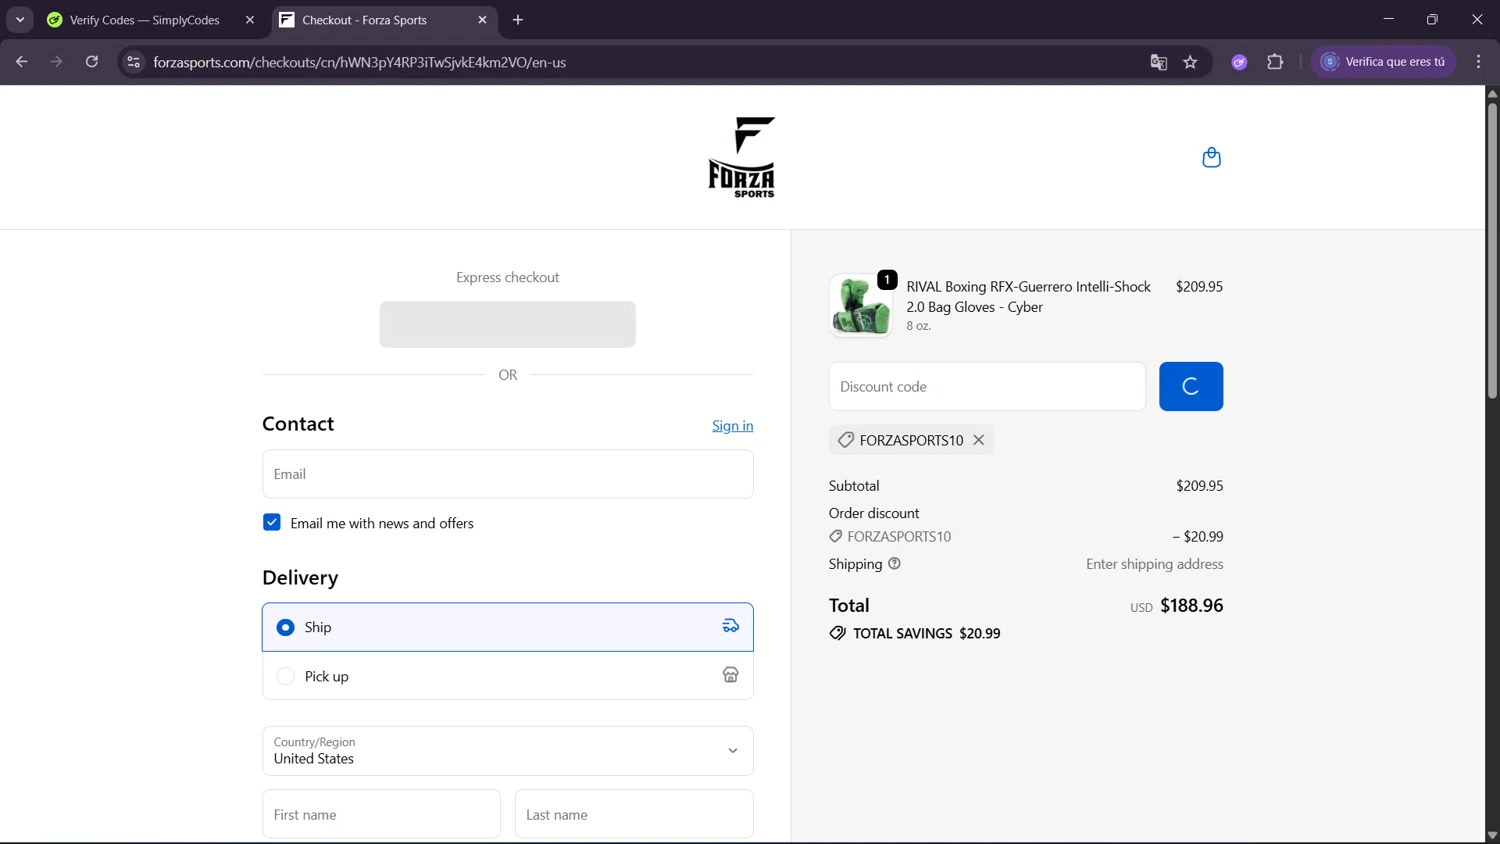Click the – $20.99 order discount value
The image size is (1500, 844).
1198,536
